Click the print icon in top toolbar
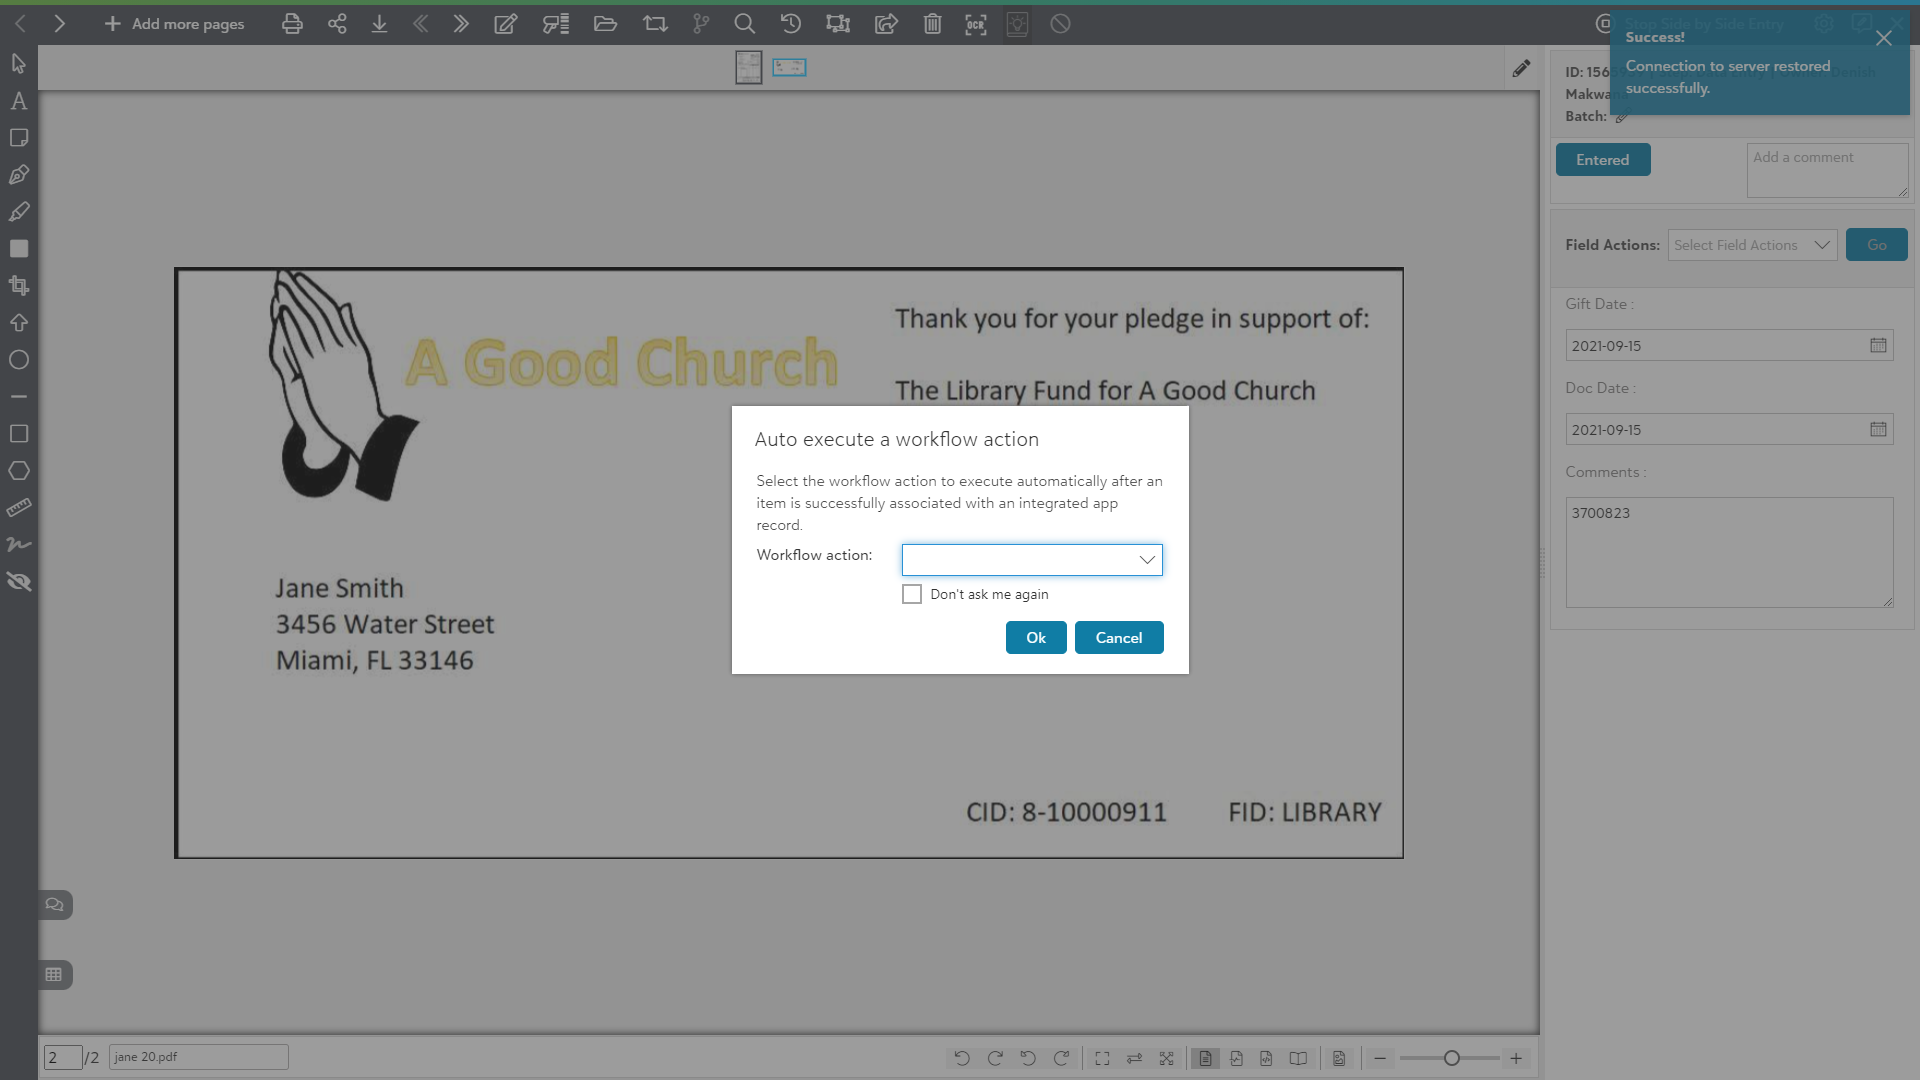 click(x=292, y=24)
